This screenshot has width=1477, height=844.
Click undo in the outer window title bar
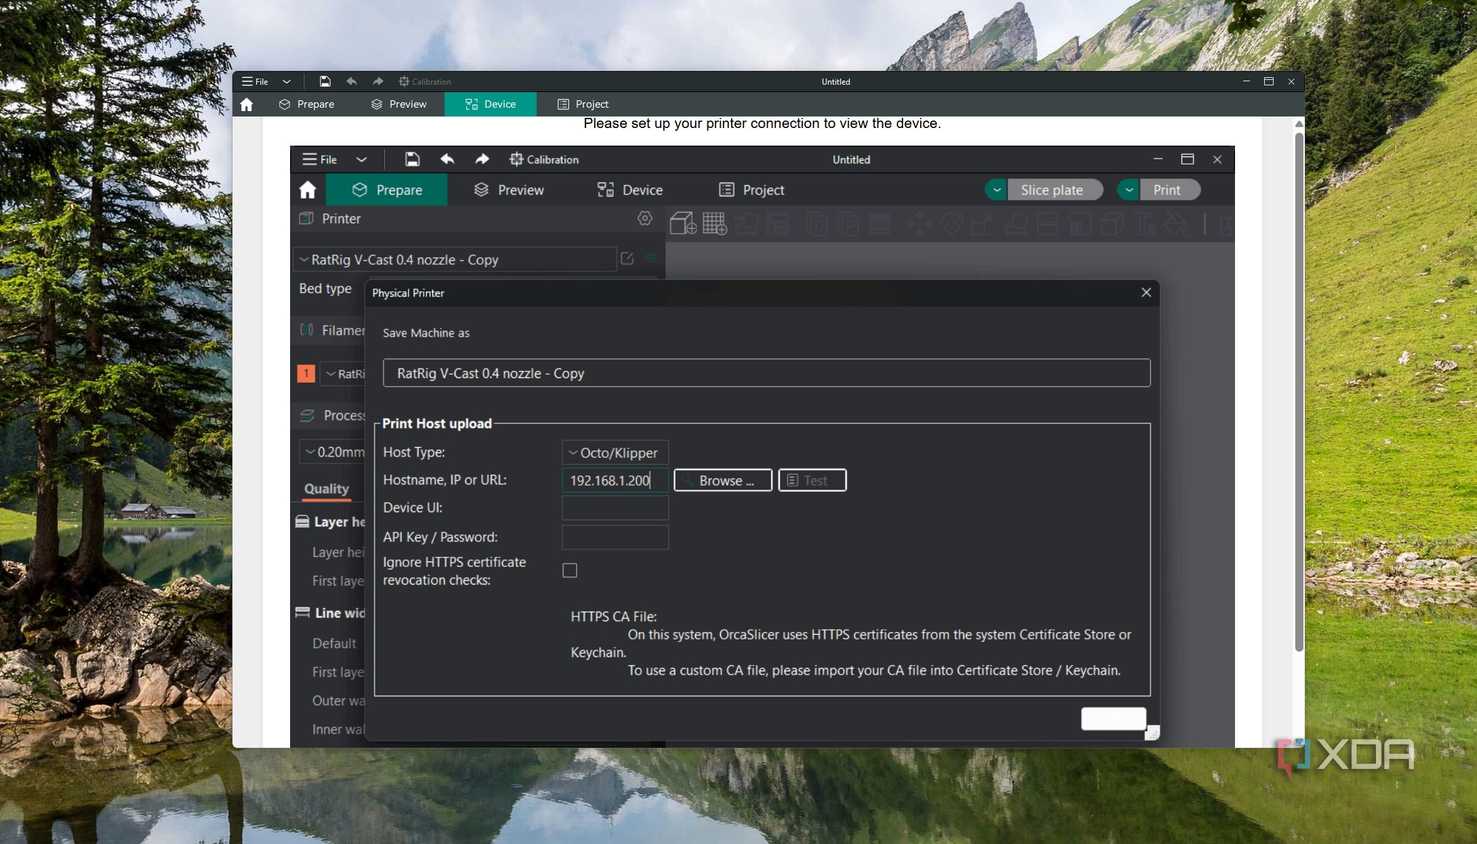(x=351, y=81)
